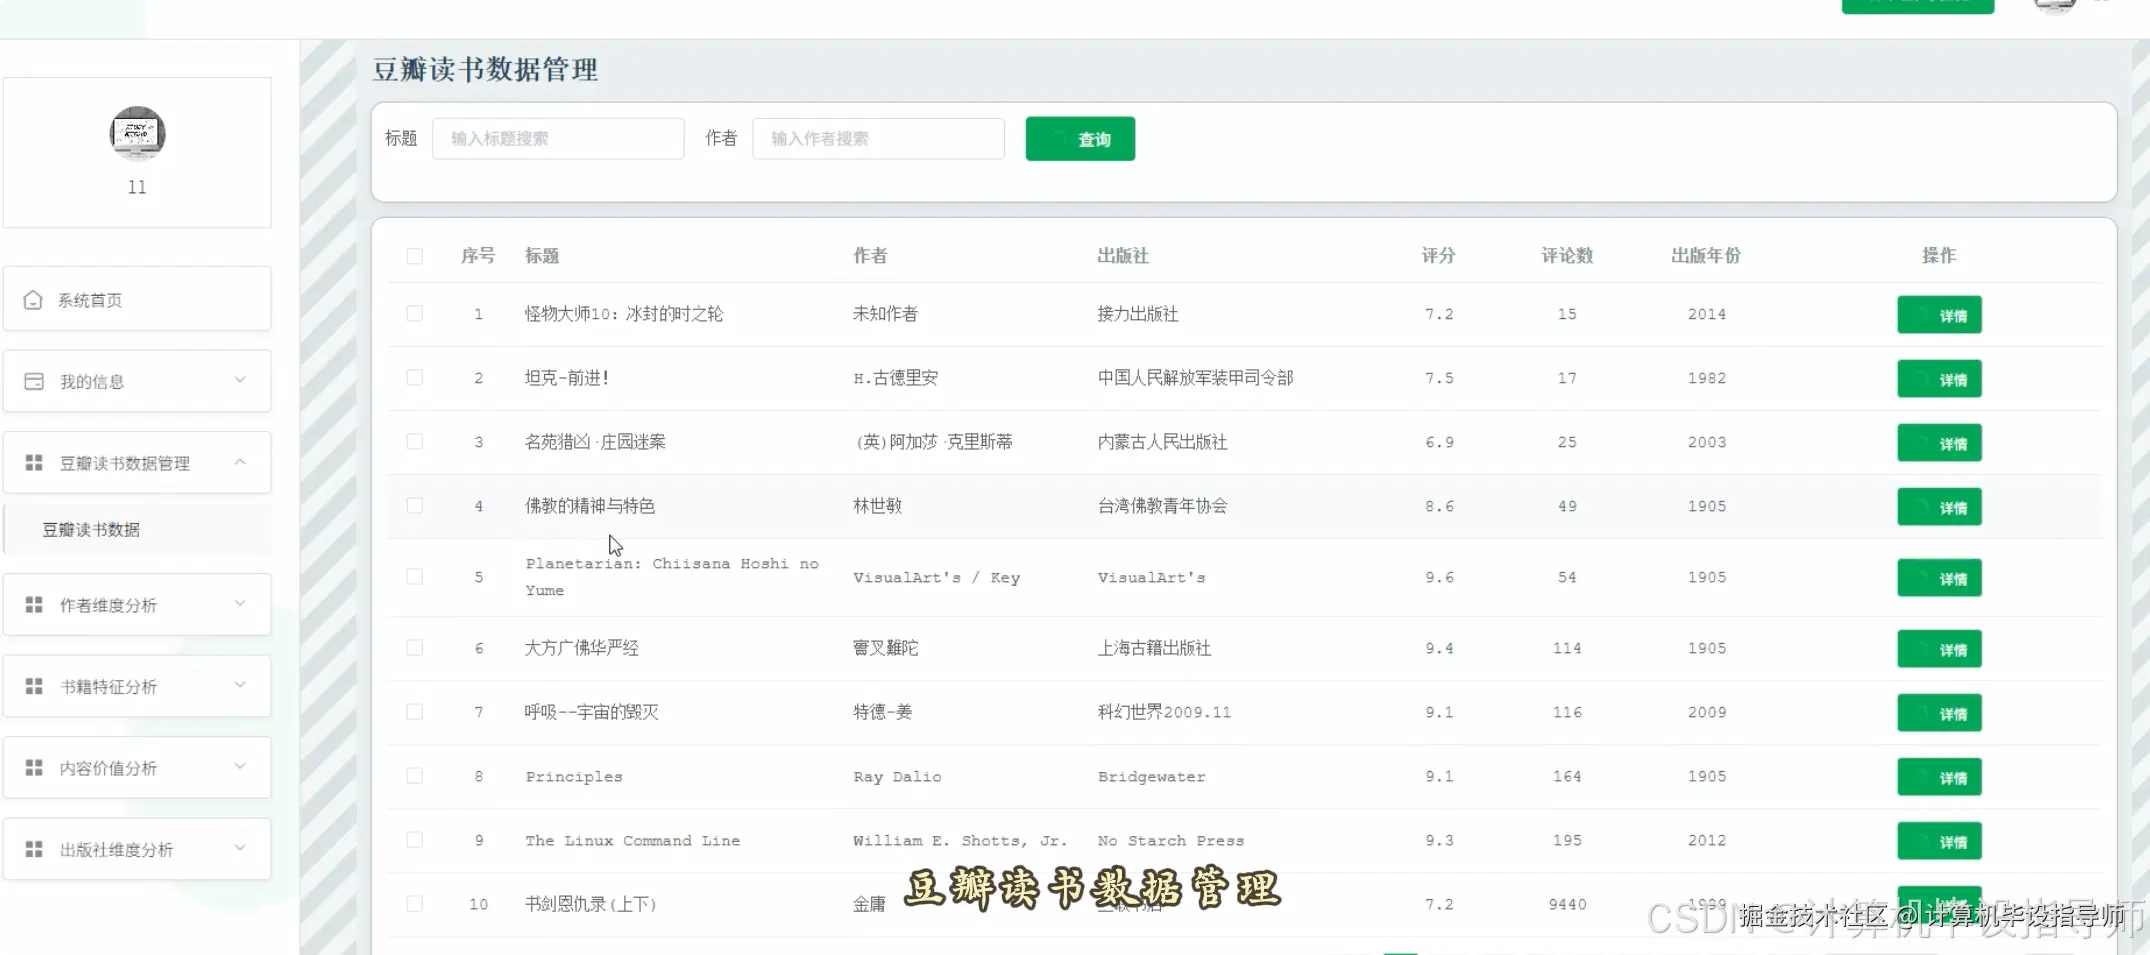2150x955 pixels.
Task: Click the publisher cell 科幻世界2009.11
Action: (x=1164, y=712)
